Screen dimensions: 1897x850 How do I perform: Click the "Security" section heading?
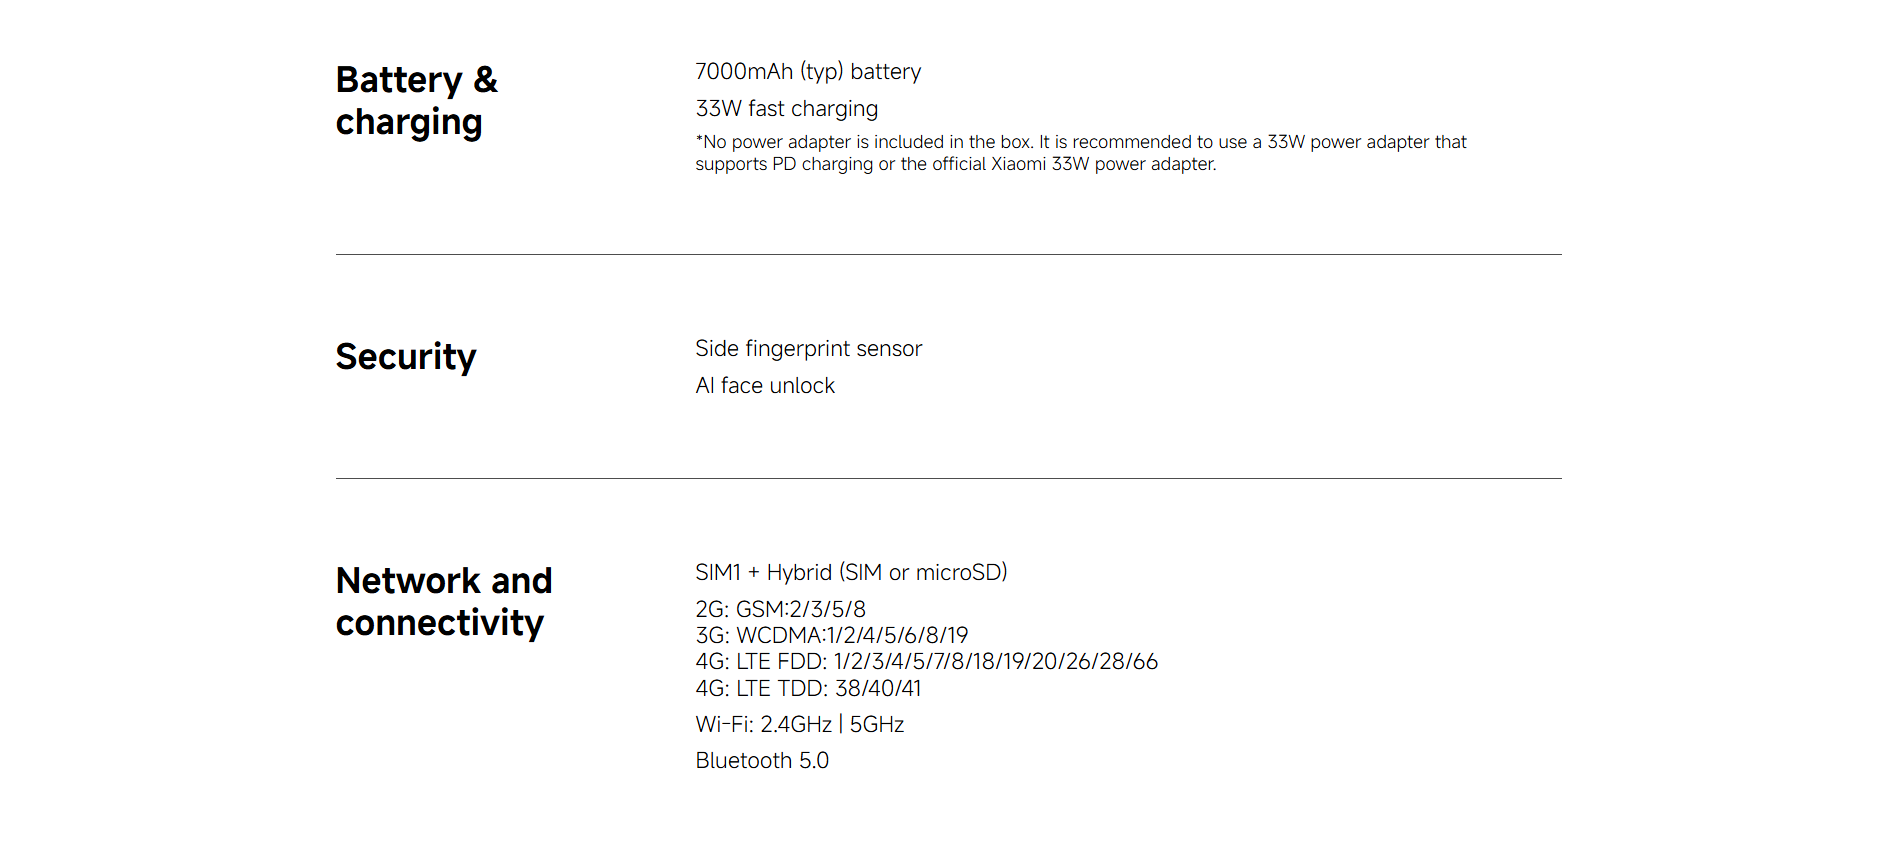406,357
